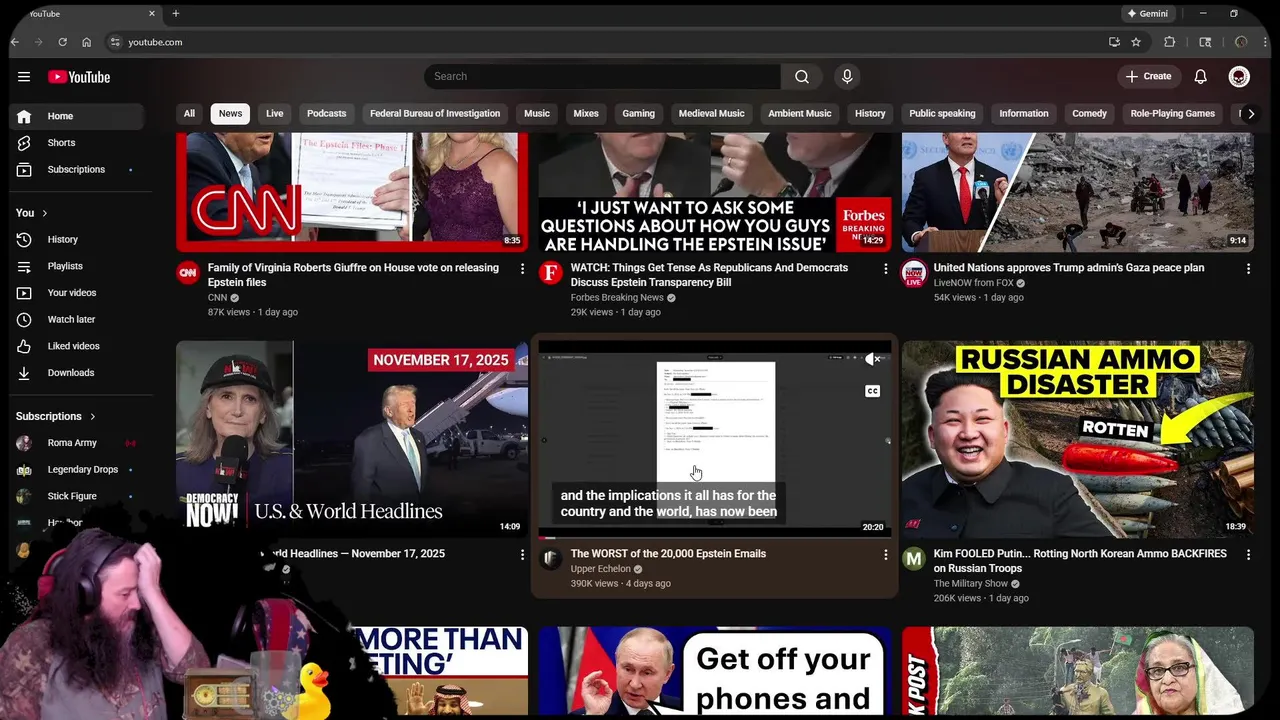1280x720 pixels.
Task: Open Stick Figure channel subscription
Action: [76, 496]
